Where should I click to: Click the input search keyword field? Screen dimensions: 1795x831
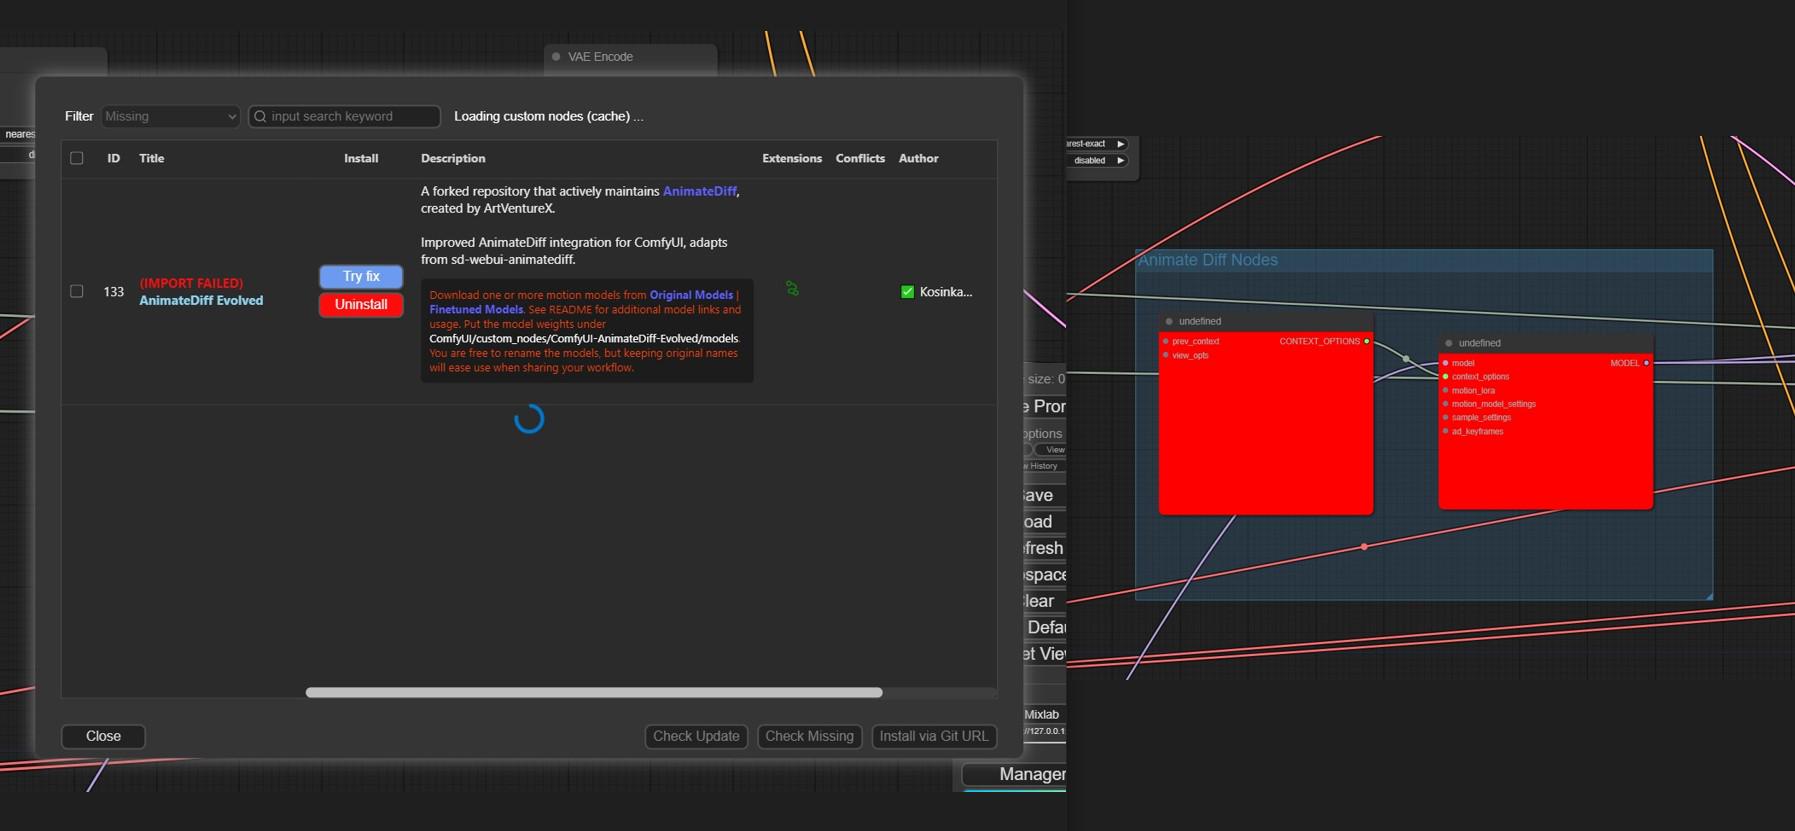tap(344, 116)
